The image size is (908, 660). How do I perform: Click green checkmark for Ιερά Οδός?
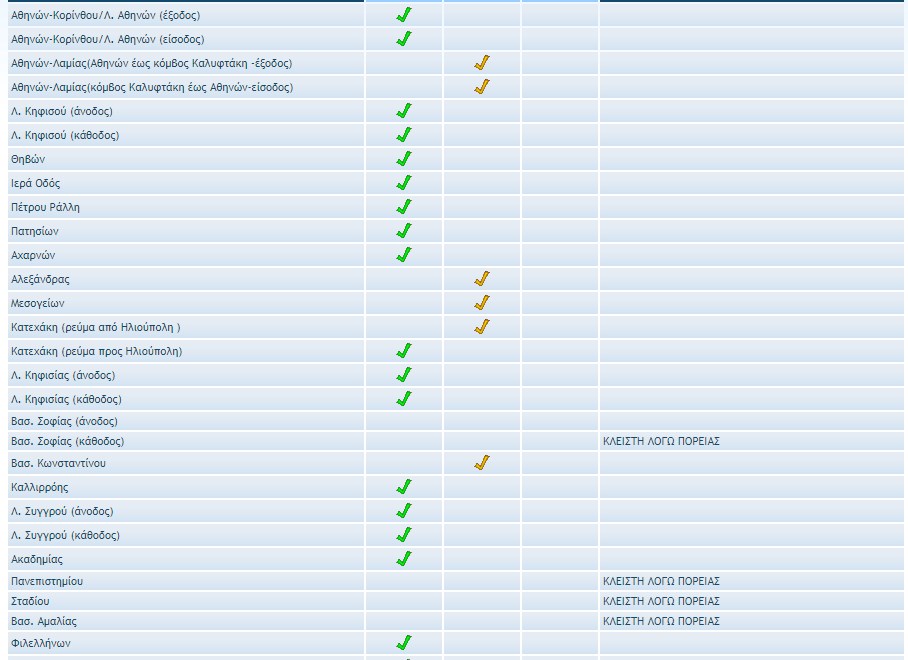pos(404,183)
